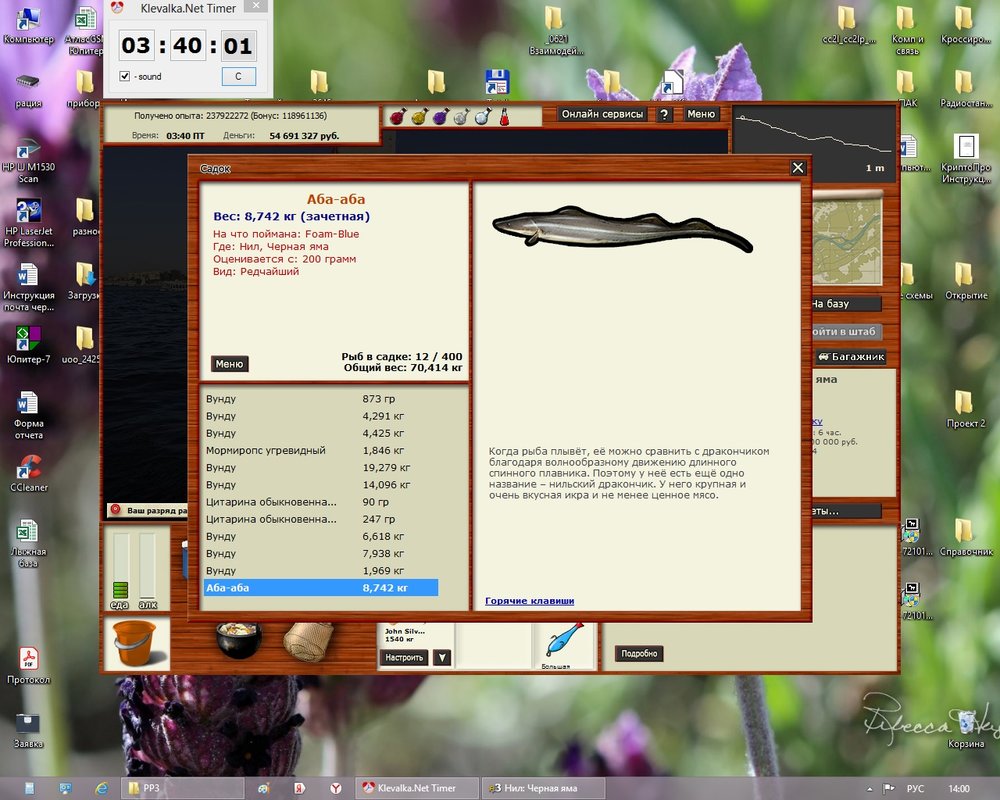Click the Багажник button
The image size is (1000, 800).
pyautogui.click(x=851, y=357)
